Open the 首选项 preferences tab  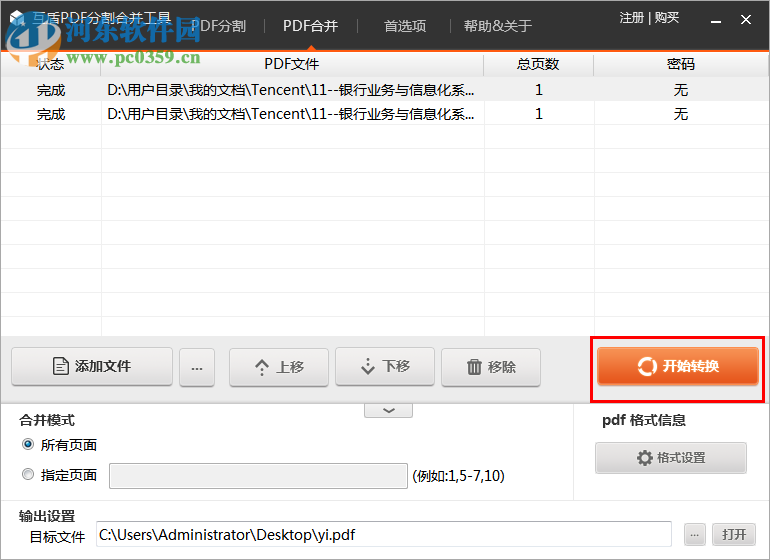tap(405, 26)
